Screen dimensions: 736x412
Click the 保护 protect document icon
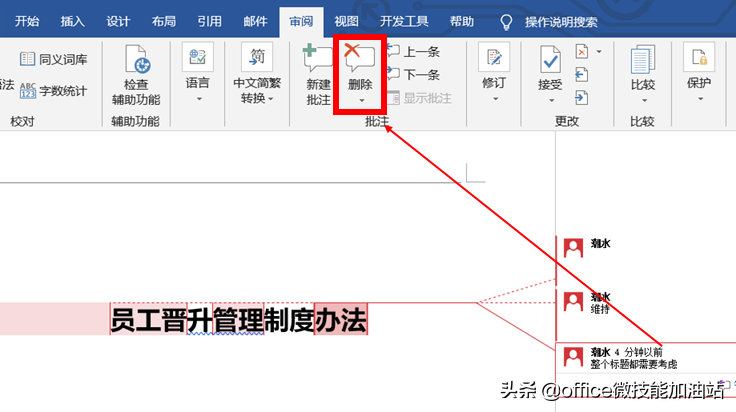click(x=699, y=57)
